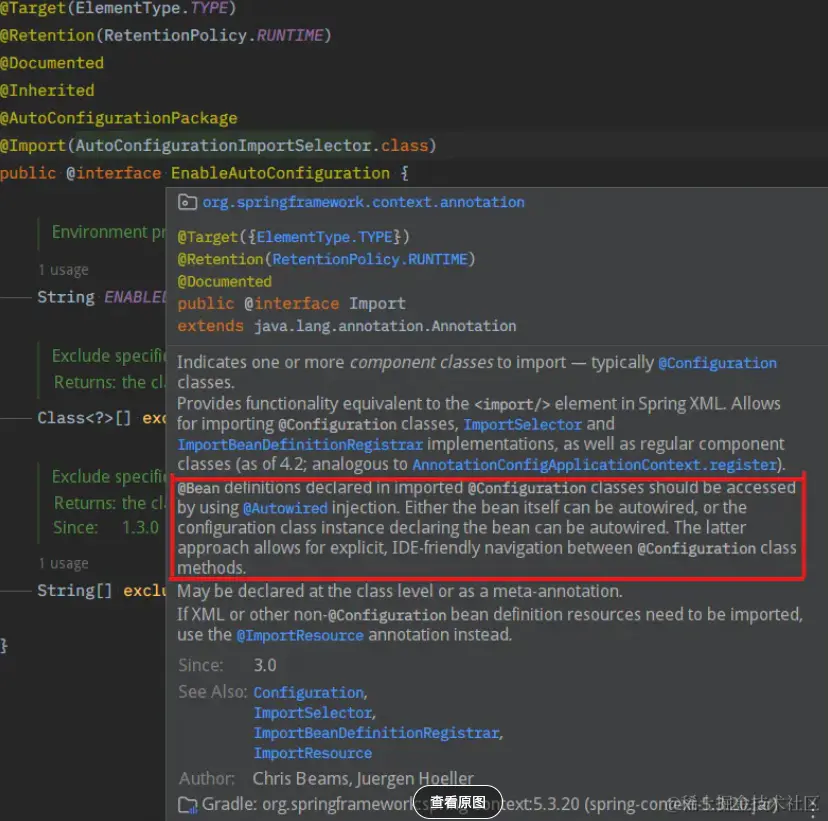Click author 'Chris Beams, Juergen Hoeller' text
The image size is (828, 821).
click(363, 779)
